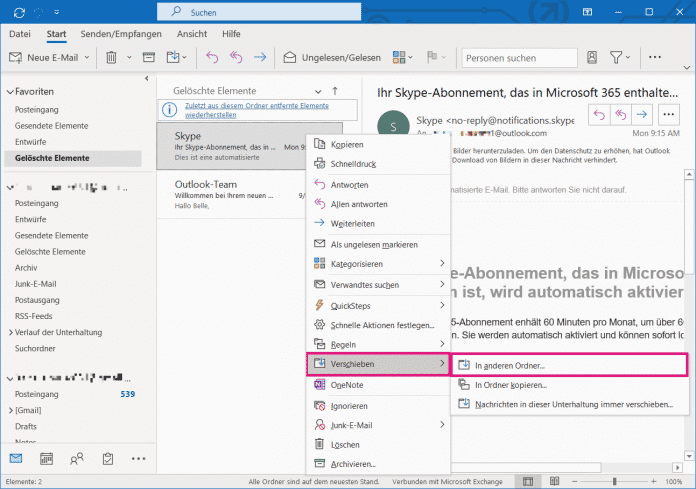Image resolution: width=696 pixels, height=489 pixels.
Task: Switch to the Senden/Empfangen tab
Action: click(121, 34)
